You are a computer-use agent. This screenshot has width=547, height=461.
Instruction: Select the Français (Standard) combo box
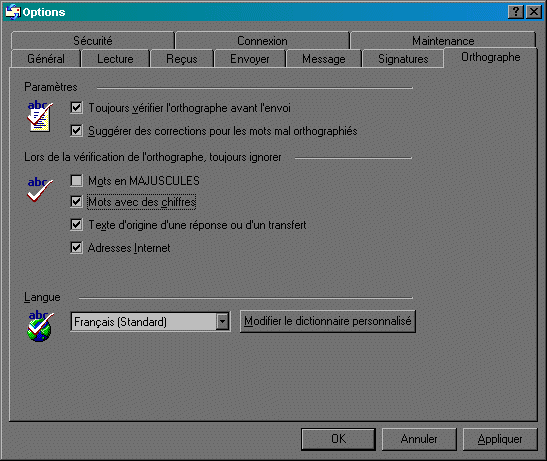150,321
